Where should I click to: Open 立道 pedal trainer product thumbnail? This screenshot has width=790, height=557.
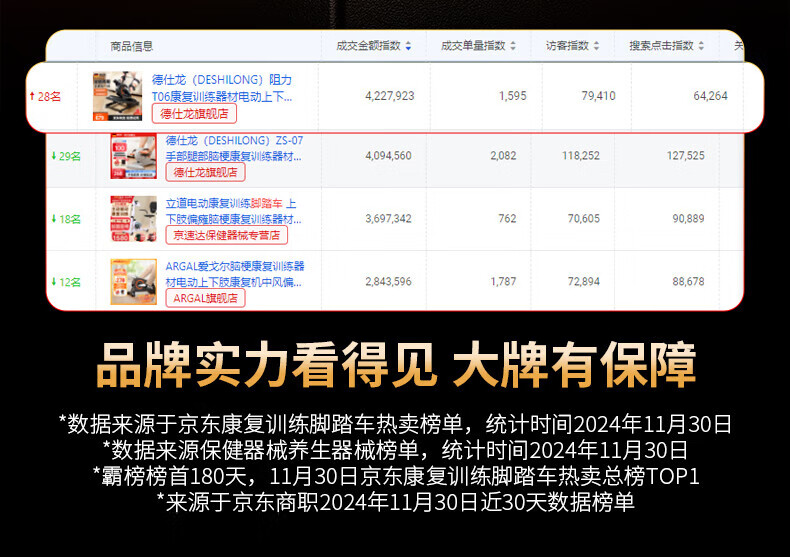(132, 219)
